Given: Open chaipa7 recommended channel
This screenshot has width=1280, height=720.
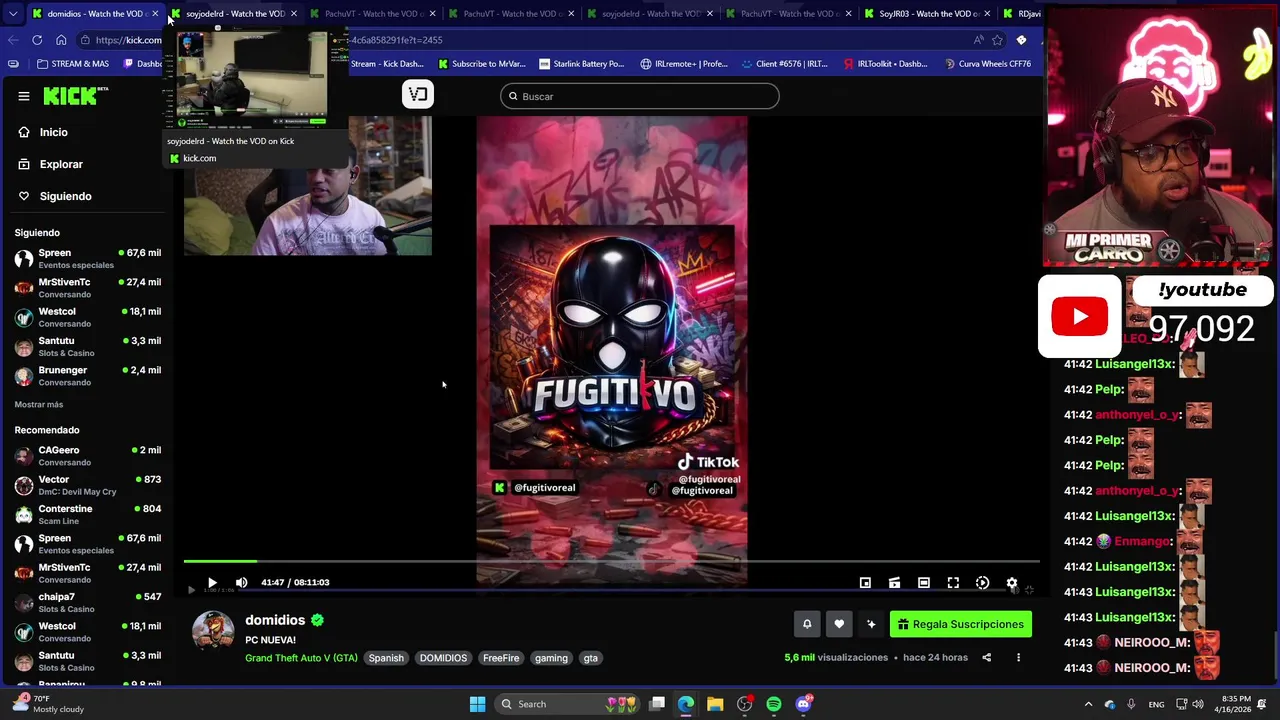Looking at the screenshot, I should [88, 602].
